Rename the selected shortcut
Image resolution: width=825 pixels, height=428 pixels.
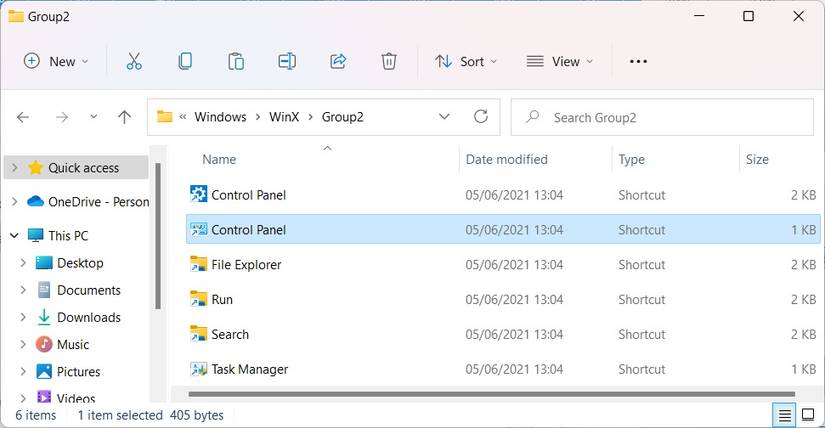(x=287, y=62)
